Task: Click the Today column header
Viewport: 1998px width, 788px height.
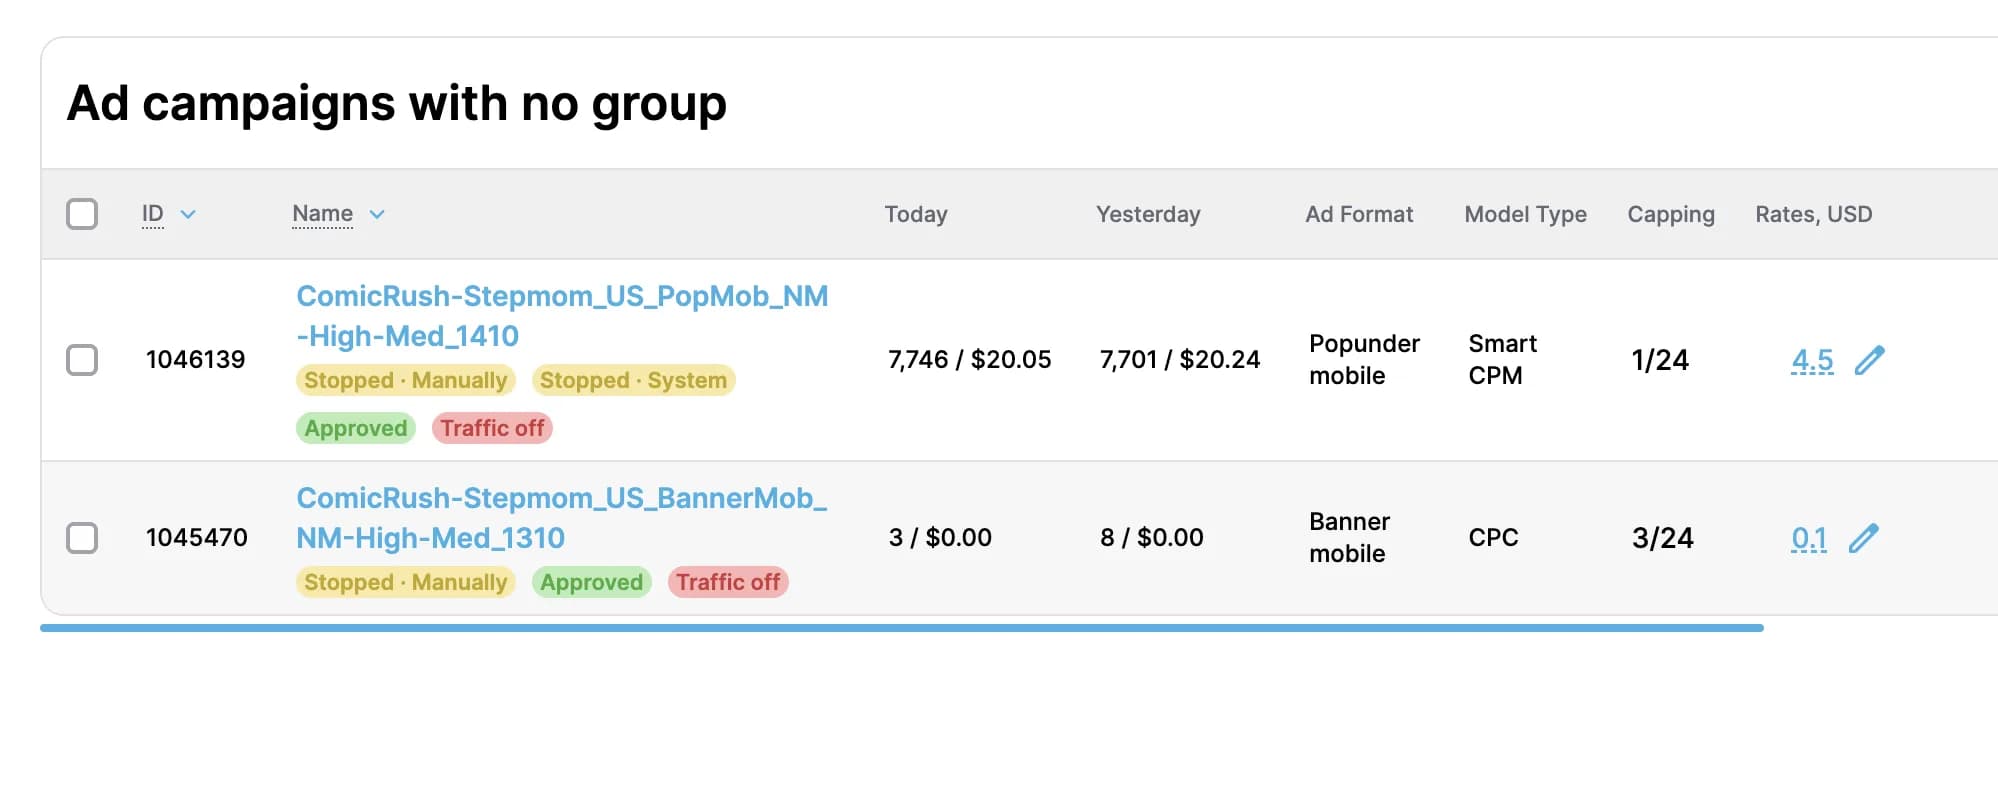Action: pyautogui.click(x=916, y=214)
